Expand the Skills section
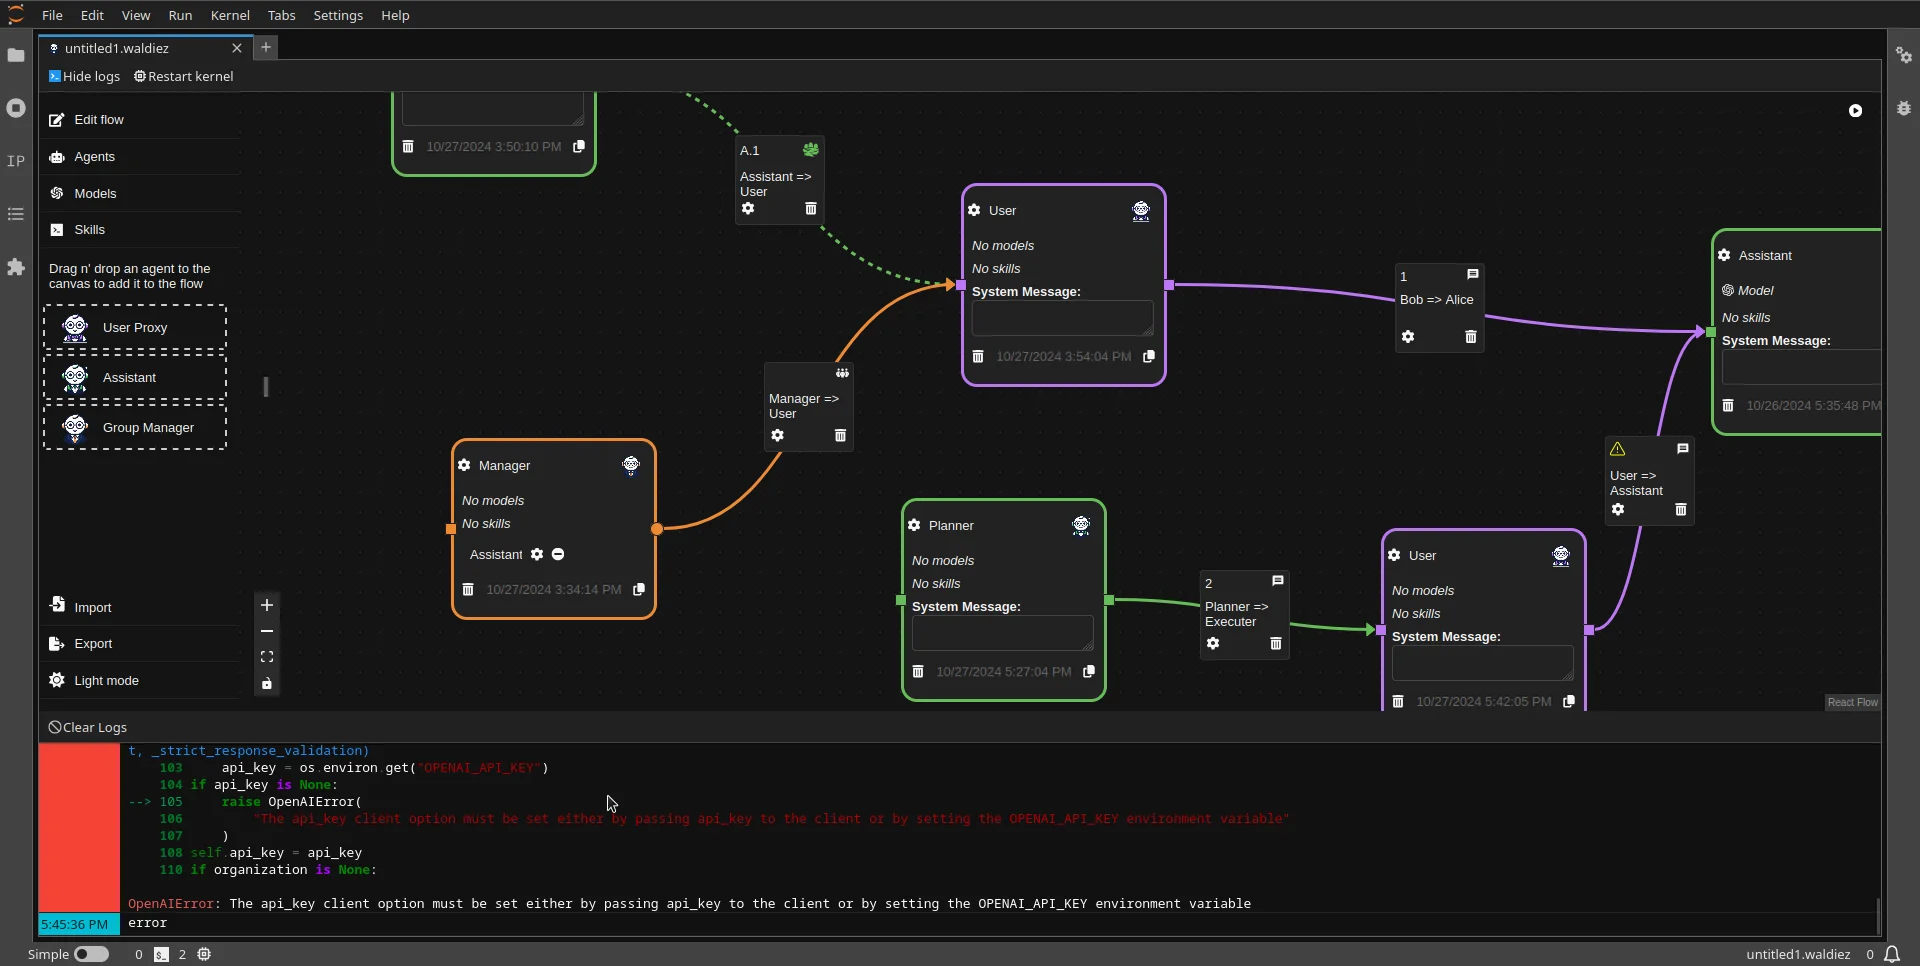Image resolution: width=1920 pixels, height=966 pixels. tap(90, 229)
